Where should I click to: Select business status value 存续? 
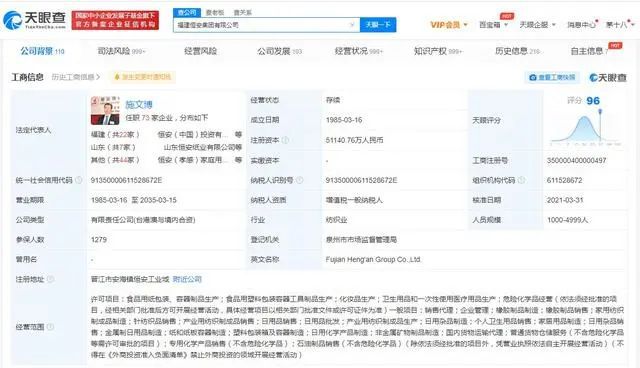click(x=333, y=100)
